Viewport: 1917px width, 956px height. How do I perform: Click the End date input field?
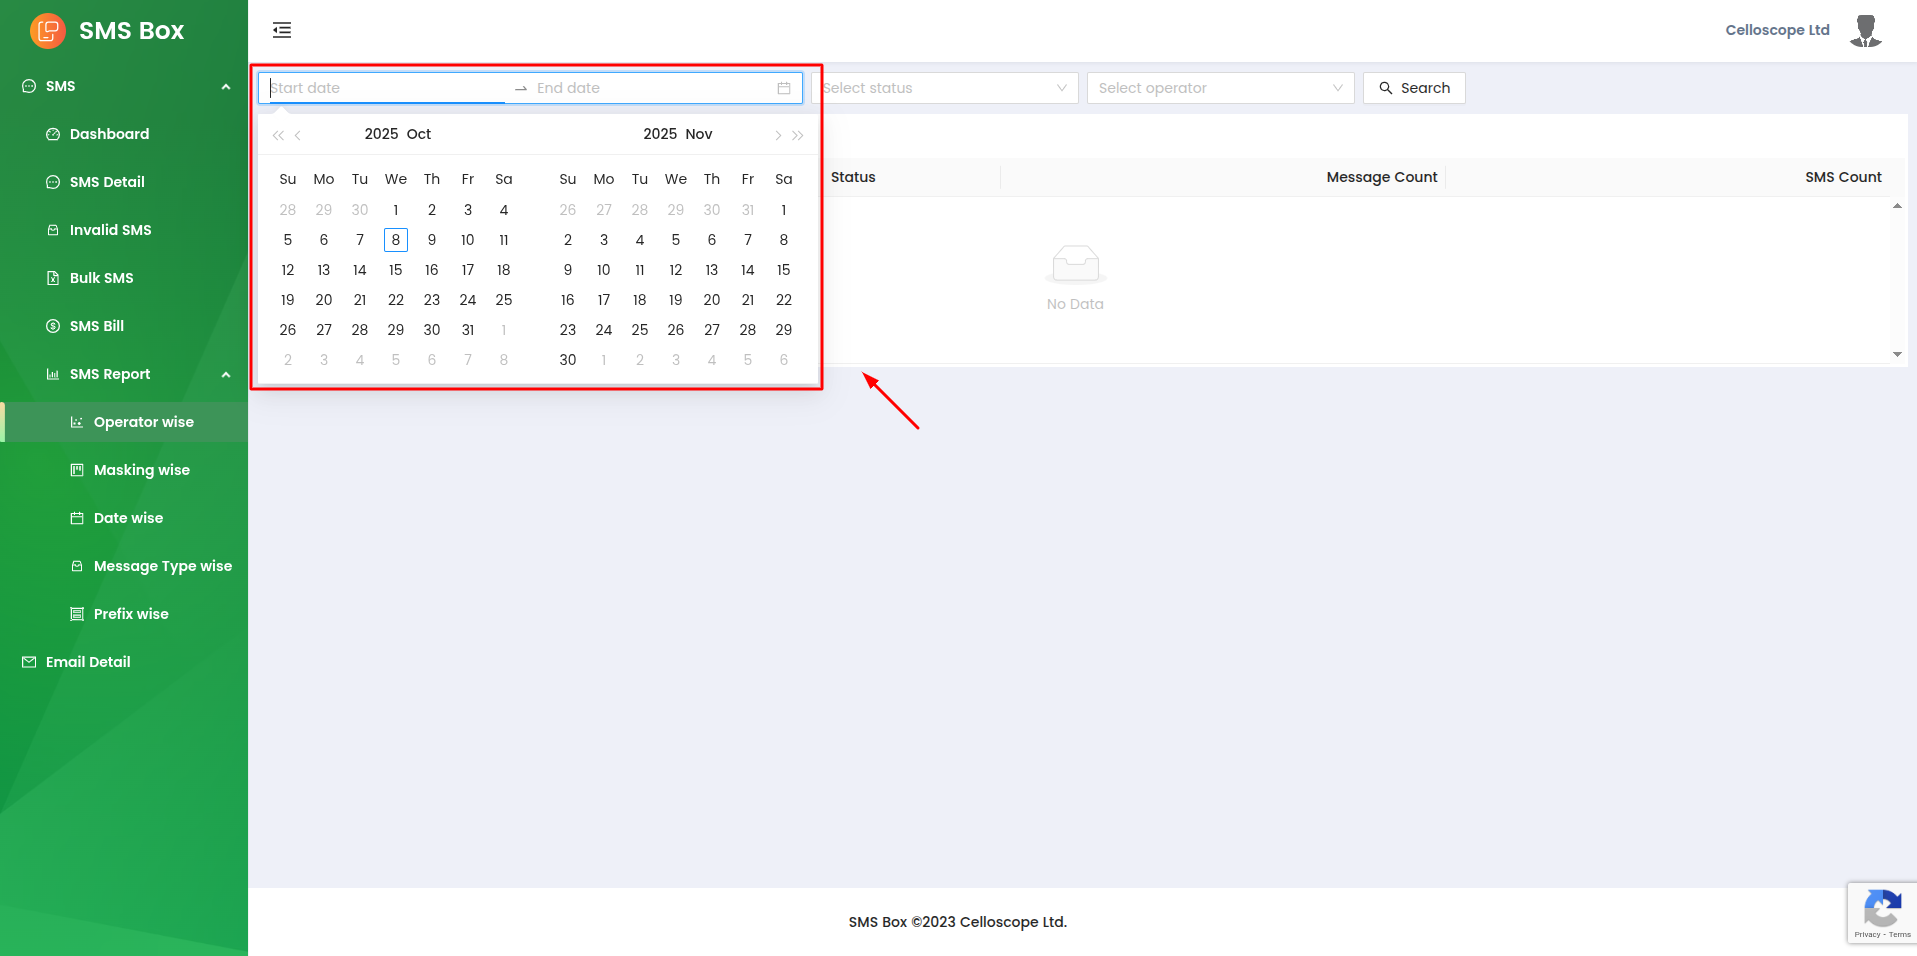[650, 88]
